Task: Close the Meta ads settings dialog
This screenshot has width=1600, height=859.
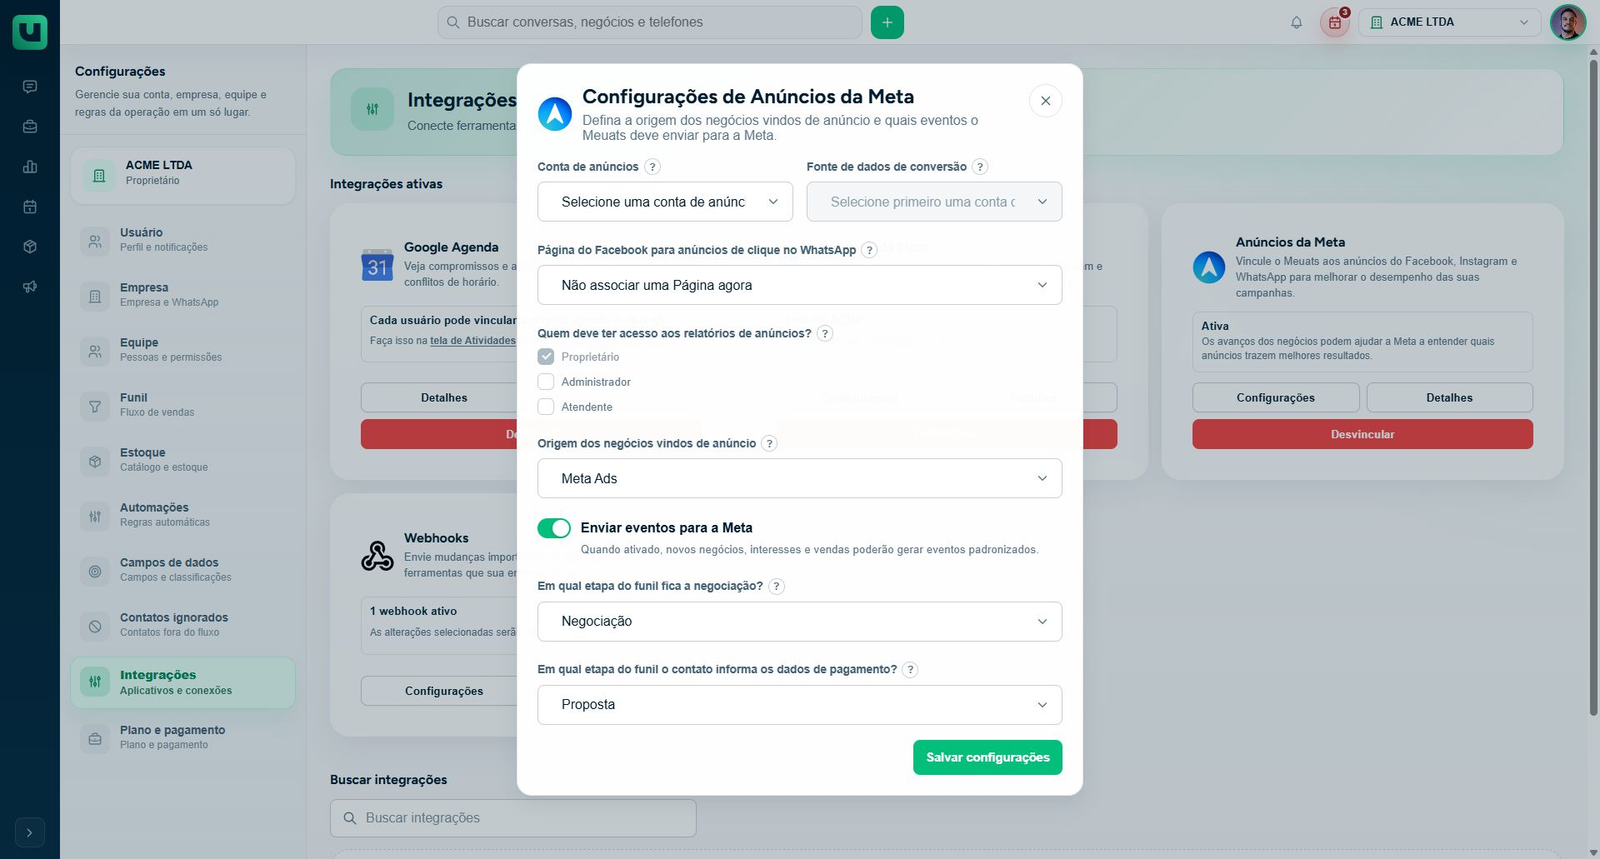Action: [1045, 101]
